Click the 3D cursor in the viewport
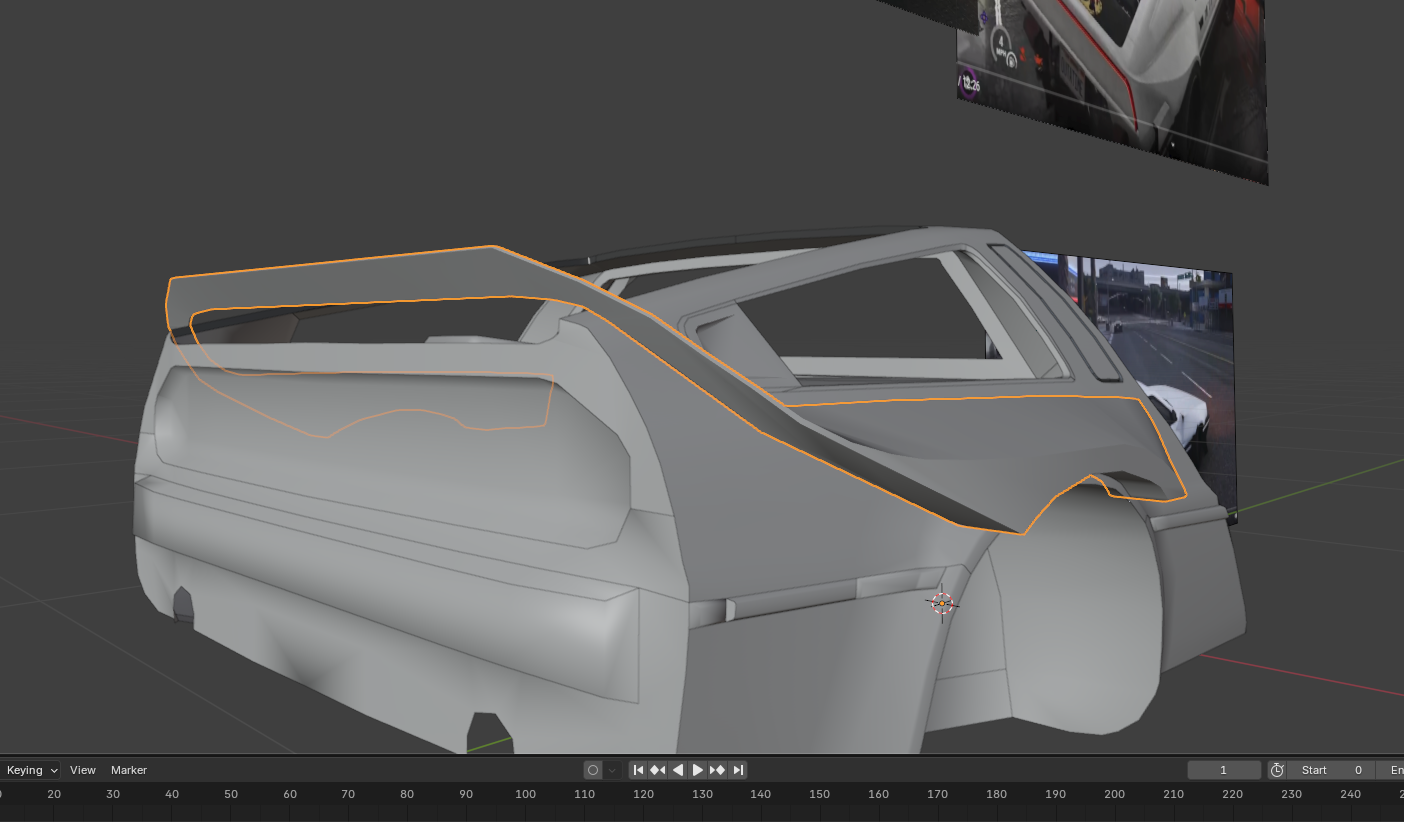The width and height of the screenshot is (1404, 822). click(941, 603)
